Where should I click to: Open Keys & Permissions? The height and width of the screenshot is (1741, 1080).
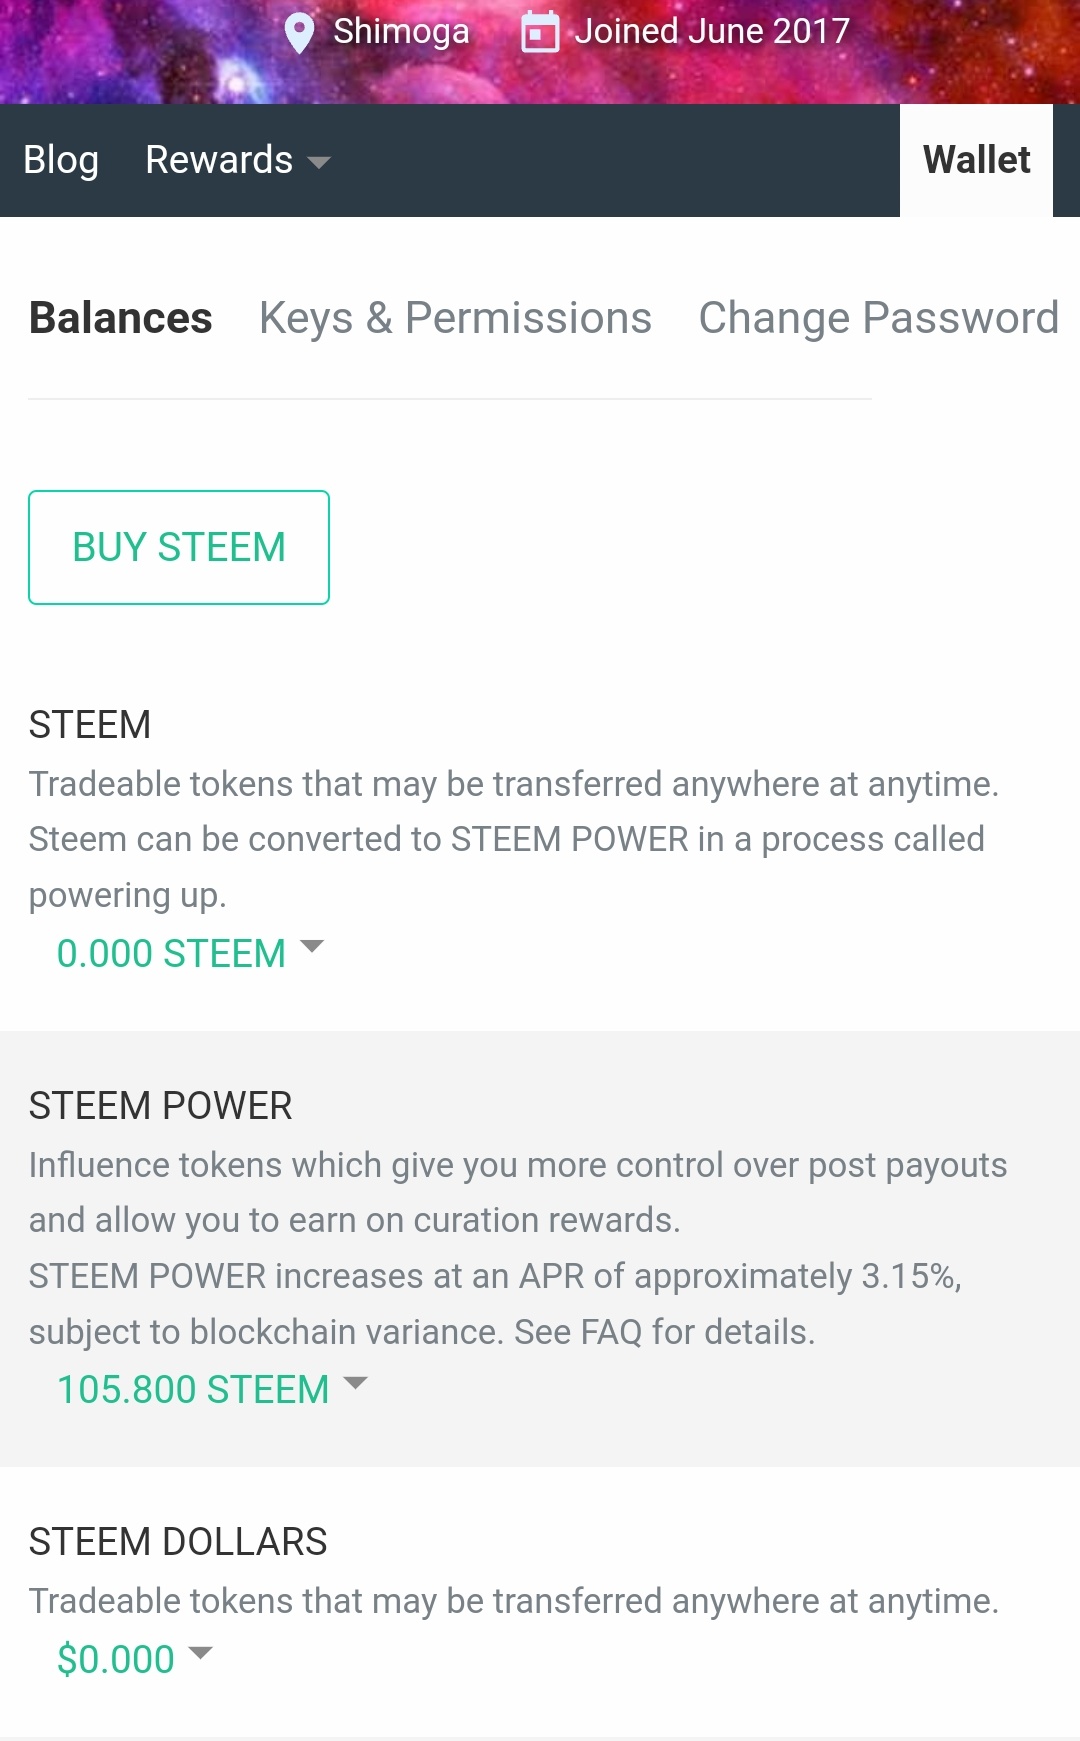tap(455, 318)
